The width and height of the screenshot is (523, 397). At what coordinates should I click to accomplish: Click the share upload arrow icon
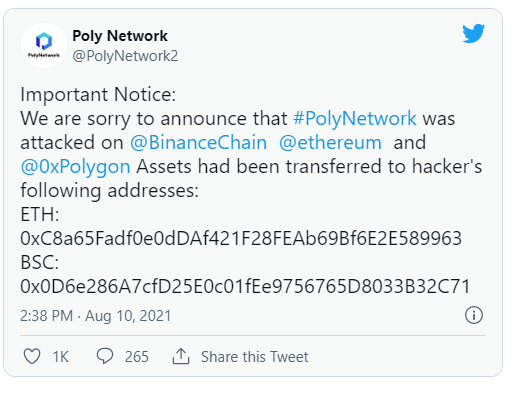pyautogui.click(x=181, y=356)
